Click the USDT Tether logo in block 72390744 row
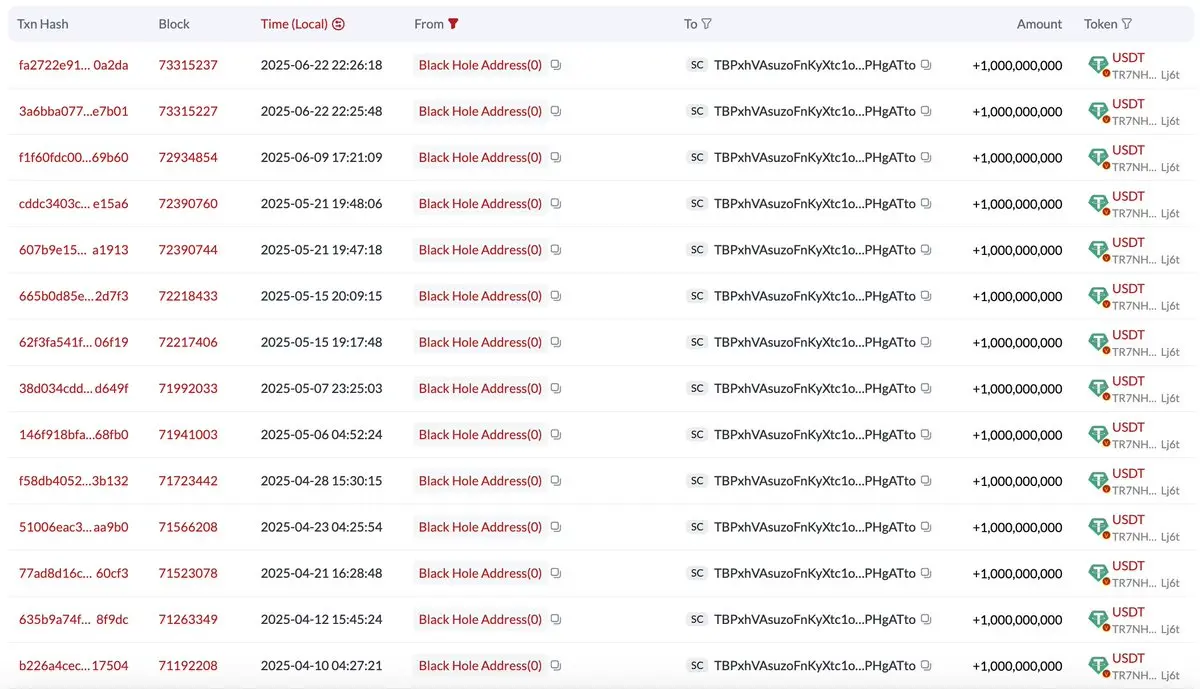Viewport: 1200px width, 689px height. 1099,250
